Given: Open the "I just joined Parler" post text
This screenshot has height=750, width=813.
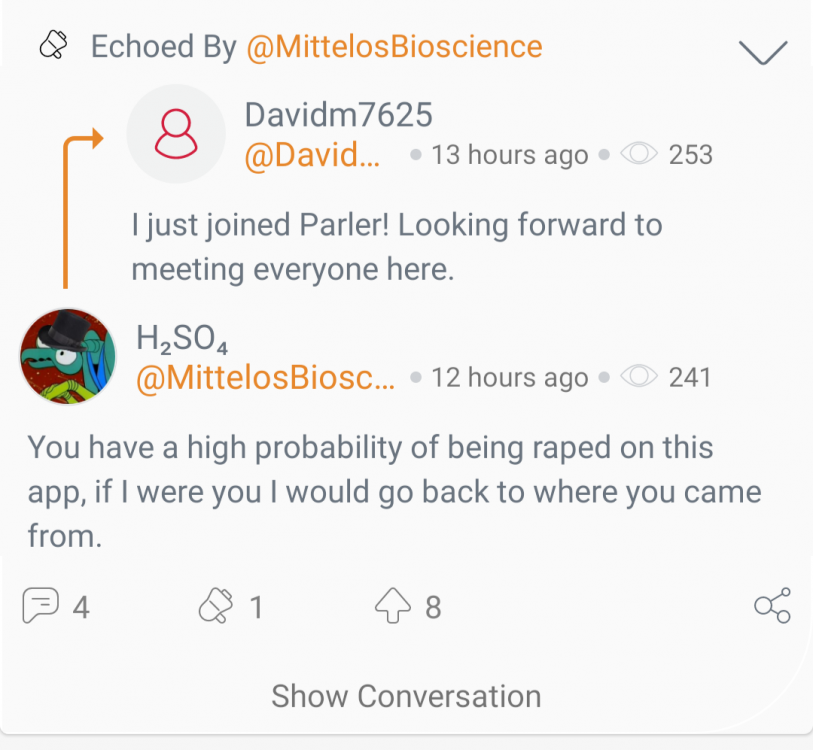Looking at the screenshot, I should [396, 246].
